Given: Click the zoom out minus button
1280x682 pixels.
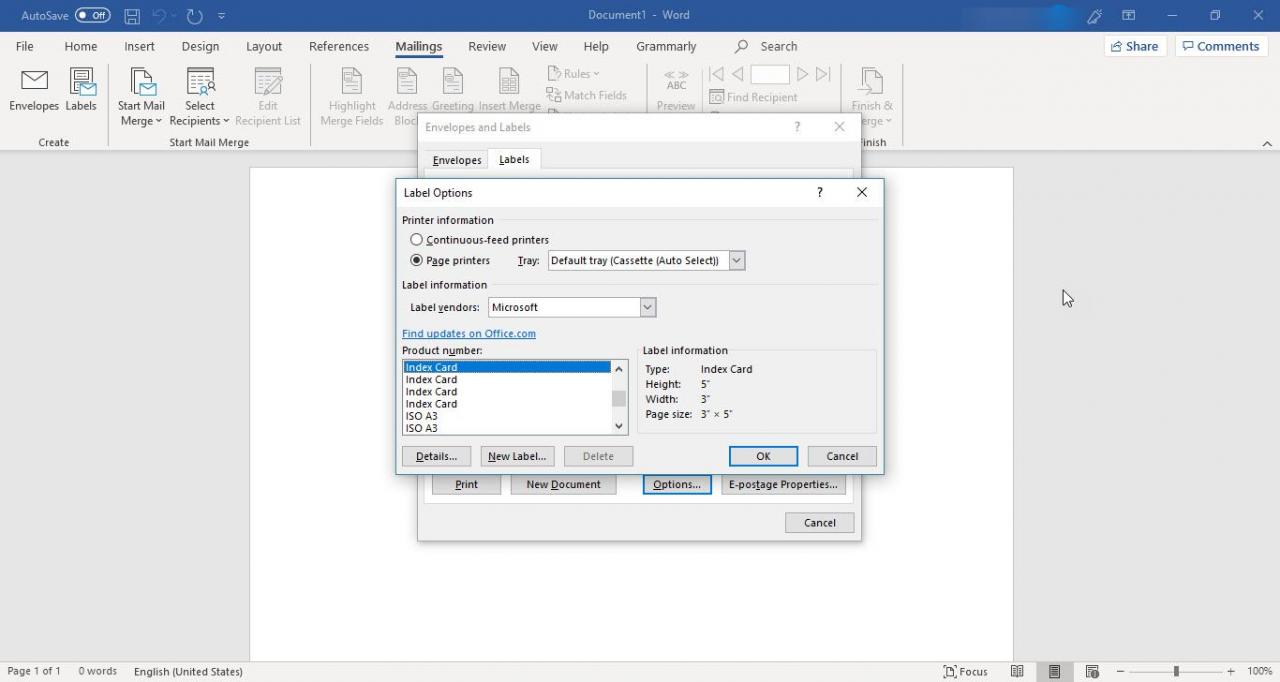Looking at the screenshot, I should tap(1121, 671).
